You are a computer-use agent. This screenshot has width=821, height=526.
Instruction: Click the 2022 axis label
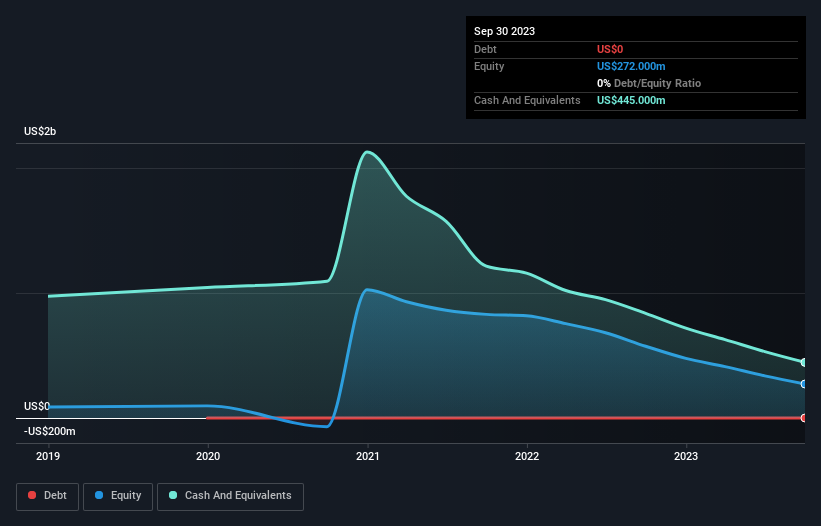point(527,456)
